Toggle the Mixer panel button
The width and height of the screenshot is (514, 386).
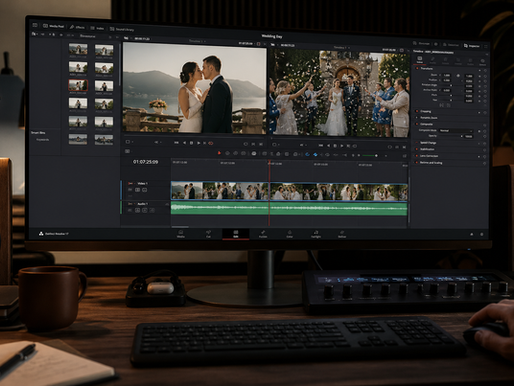(421, 43)
